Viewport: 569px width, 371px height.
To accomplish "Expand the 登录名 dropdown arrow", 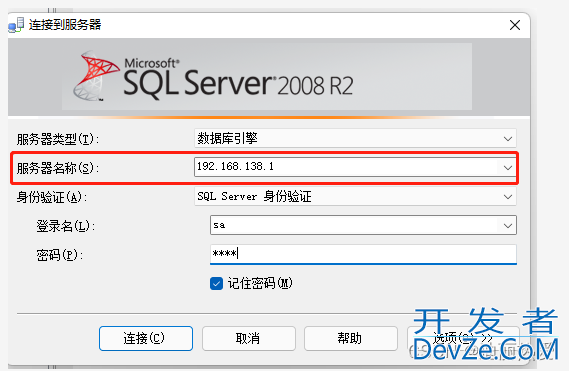I will click(x=508, y=225).
